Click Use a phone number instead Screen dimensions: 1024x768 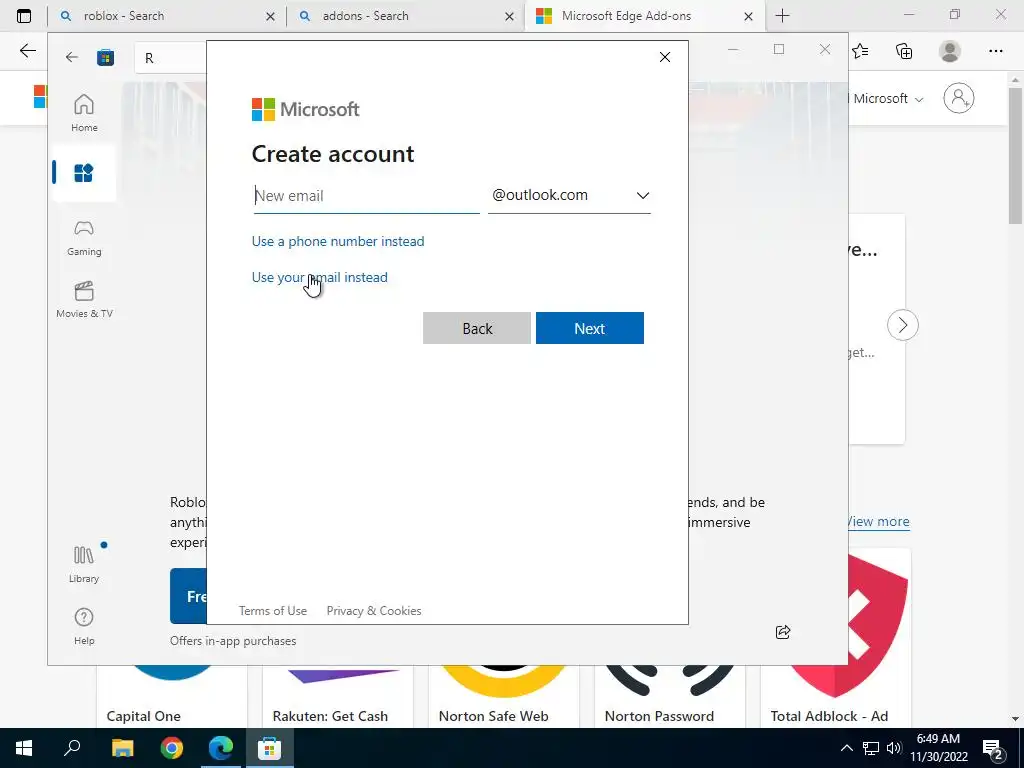[338, 241]
